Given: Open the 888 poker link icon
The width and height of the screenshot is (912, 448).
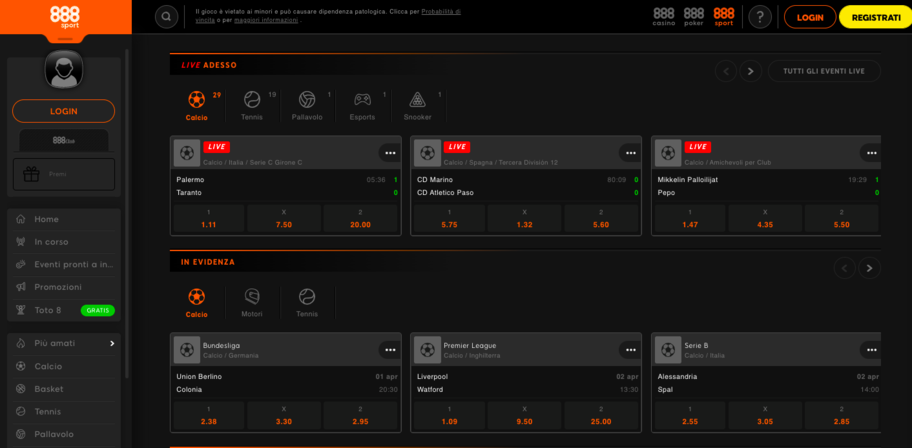Looking at the screenshot, I should [694, 17].
